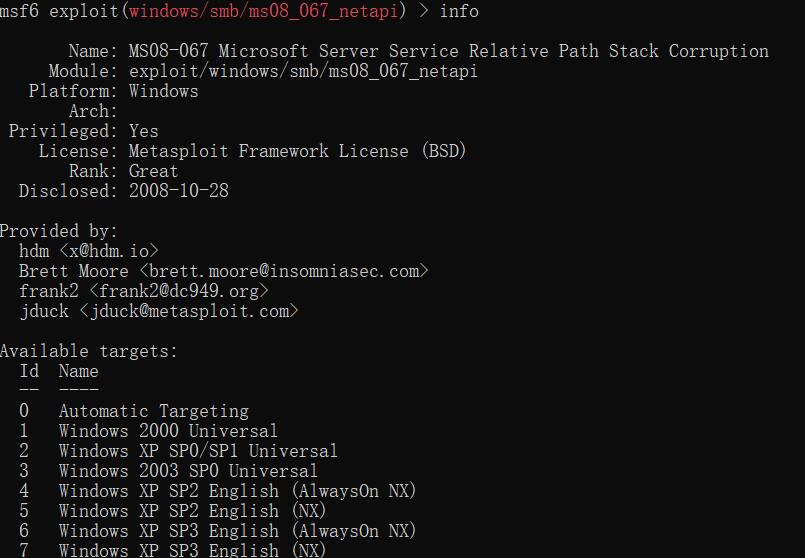Select the Automatic Targeting target row

(x=134, y=411)
